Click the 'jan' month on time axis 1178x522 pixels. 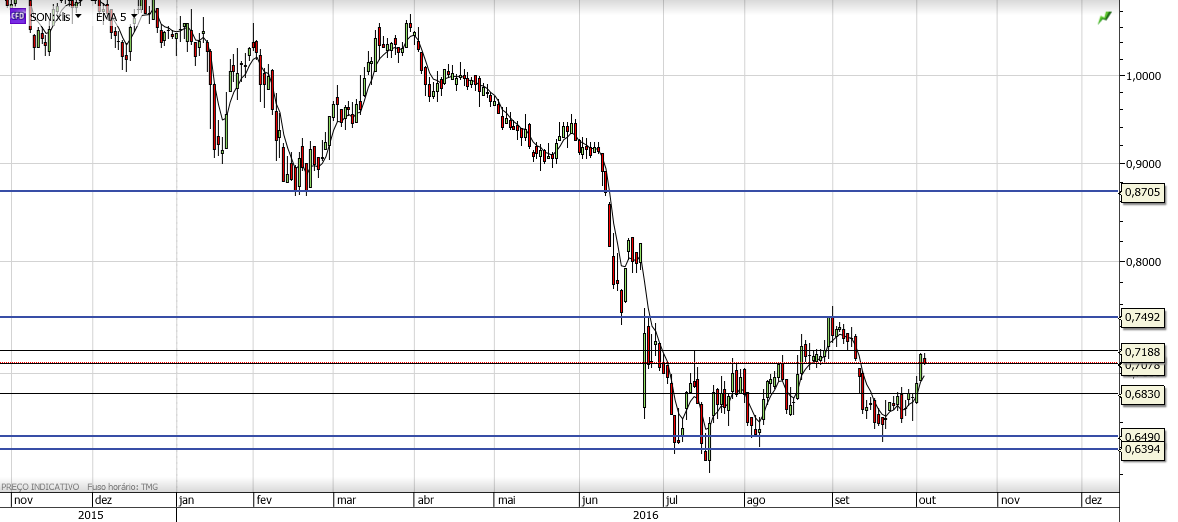(187, 500)
